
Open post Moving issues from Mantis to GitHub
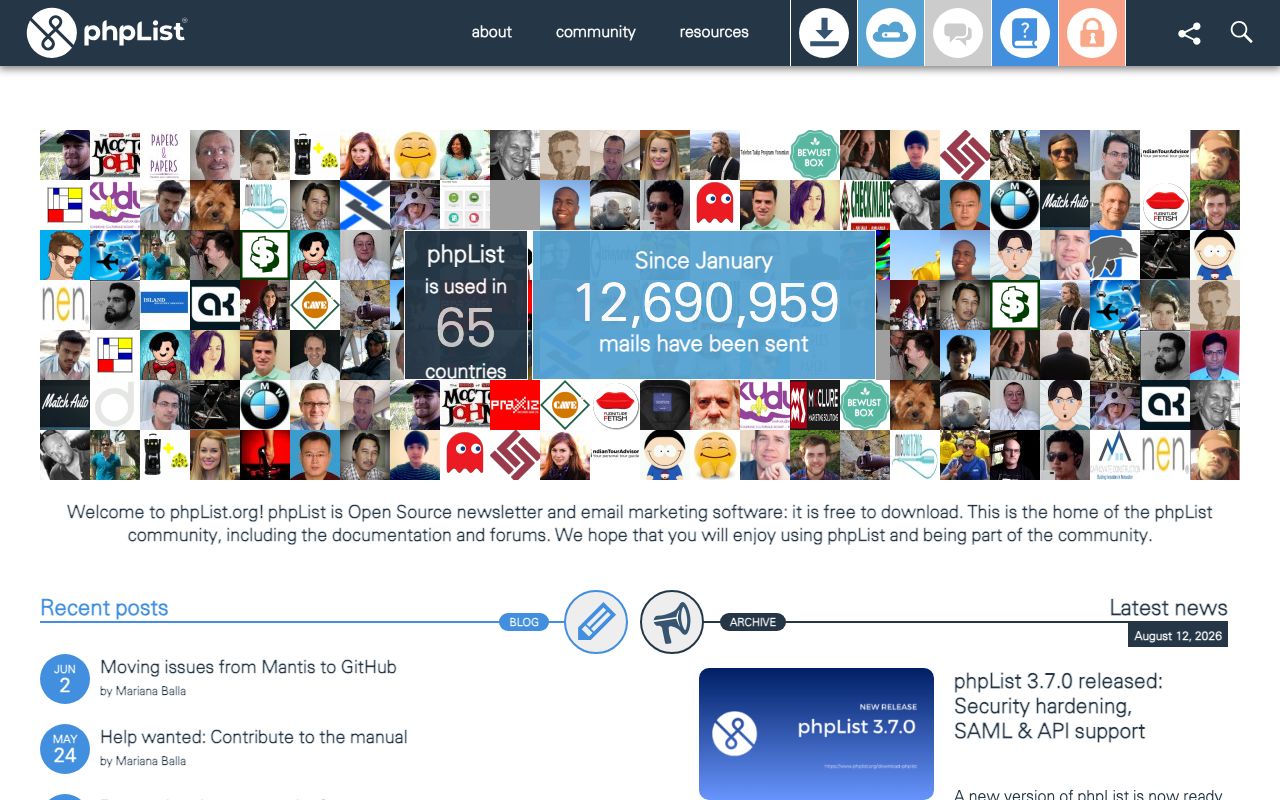248,667
